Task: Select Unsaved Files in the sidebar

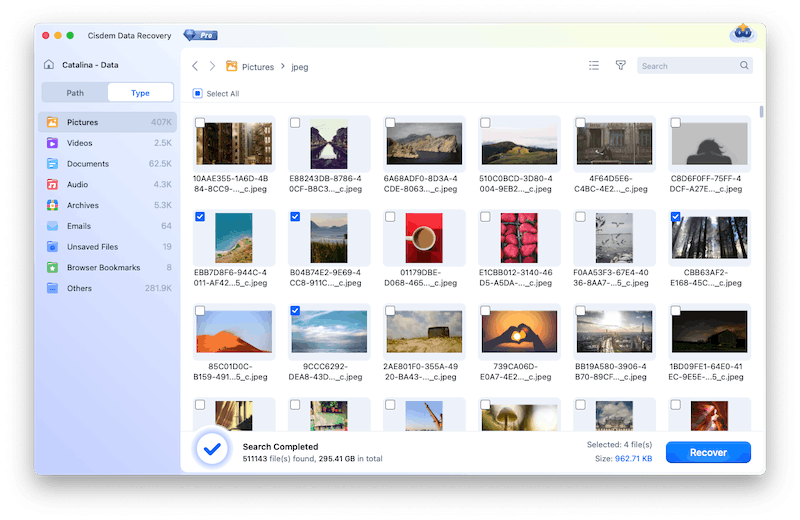Action: 107,246
